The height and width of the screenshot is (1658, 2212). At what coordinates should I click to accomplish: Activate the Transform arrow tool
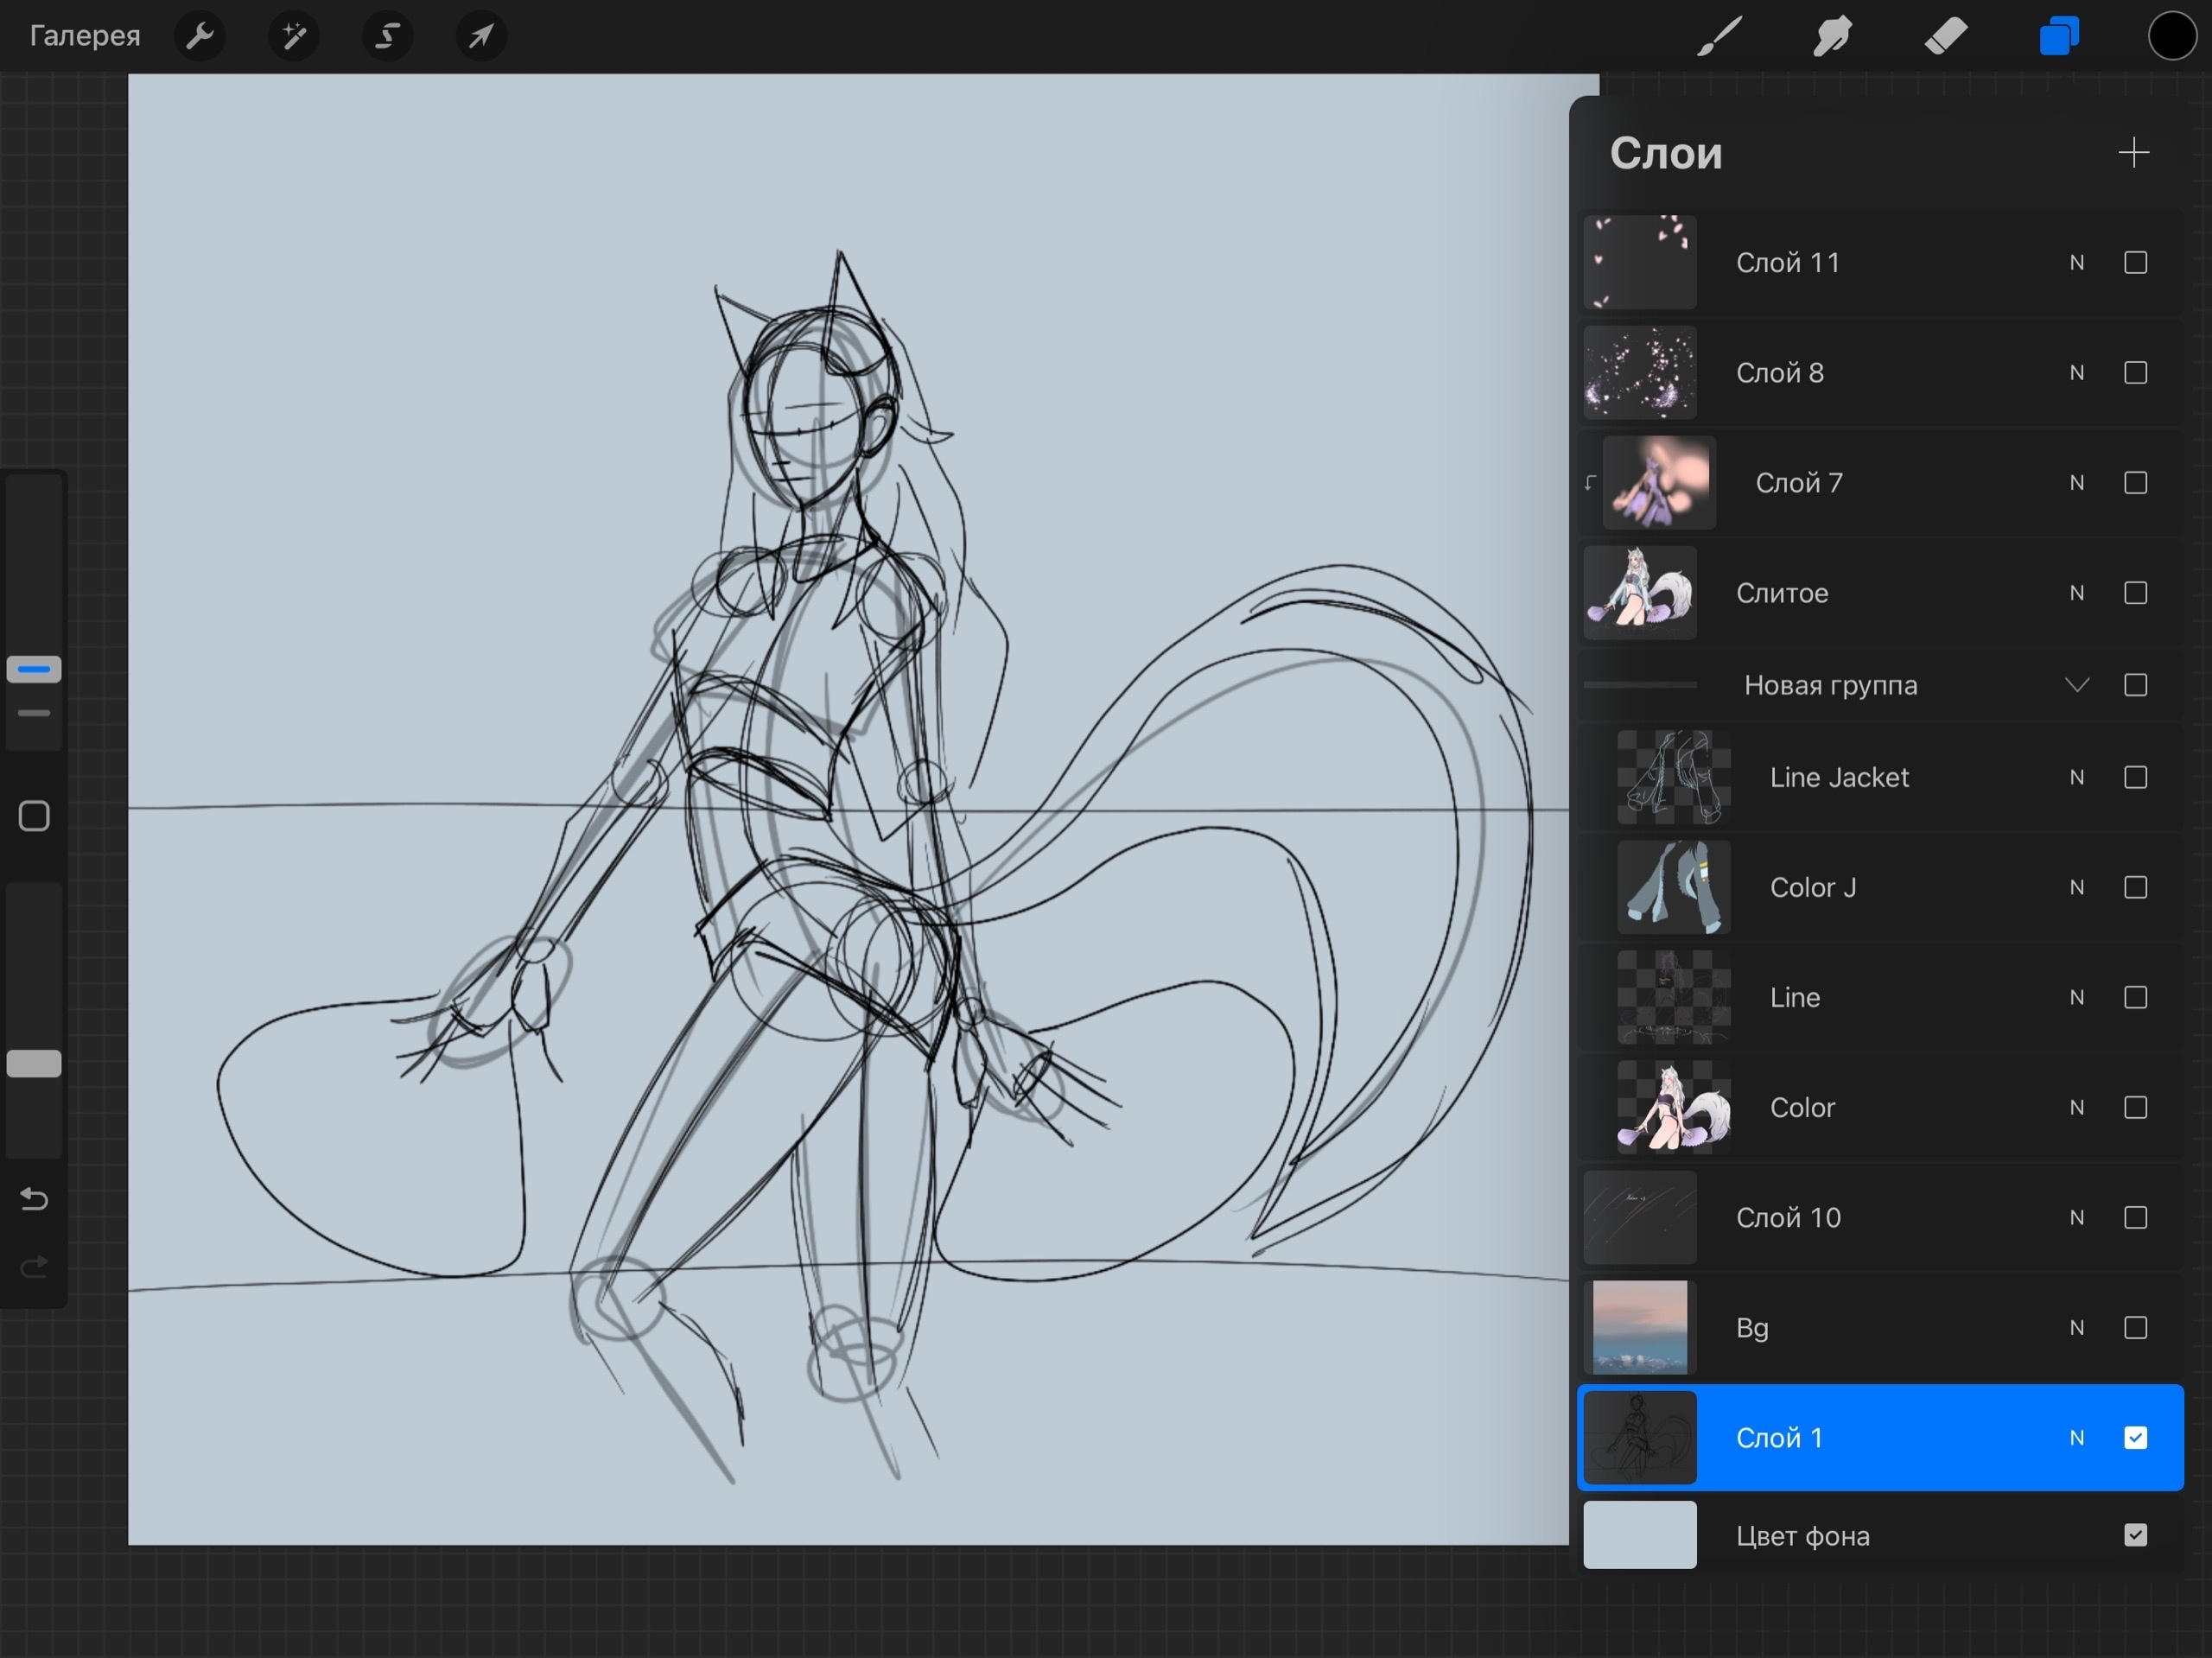(x=481, y=37)
